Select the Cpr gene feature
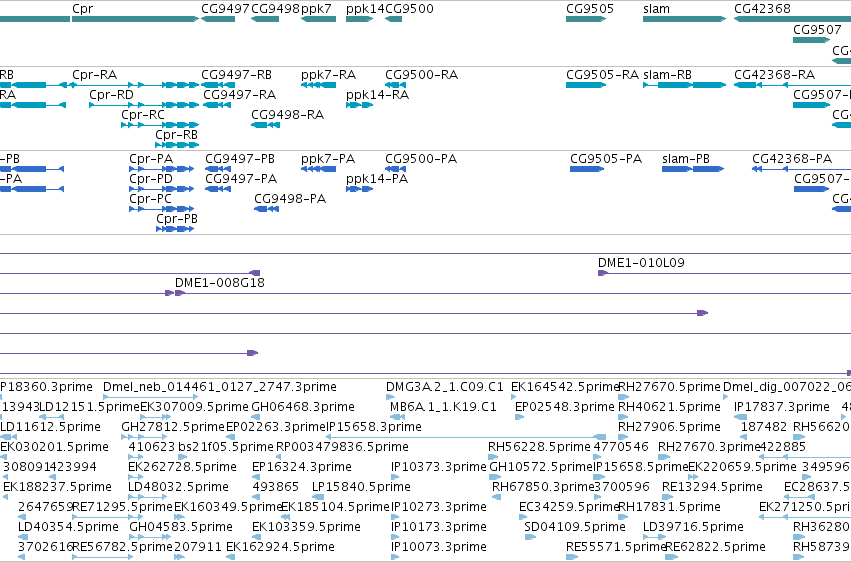The height and width of the screenshot is (562, 851). [136, 19]
